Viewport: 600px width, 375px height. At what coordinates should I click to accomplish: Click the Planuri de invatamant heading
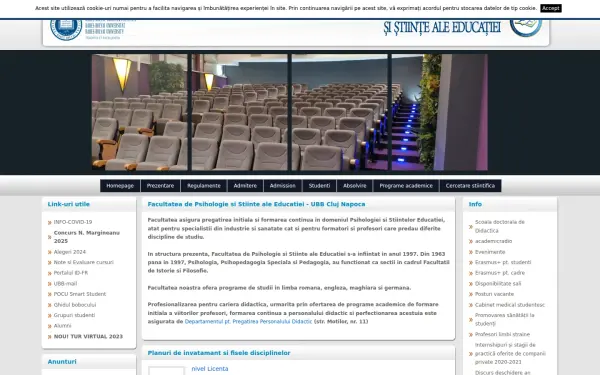[x=219, y=353]
